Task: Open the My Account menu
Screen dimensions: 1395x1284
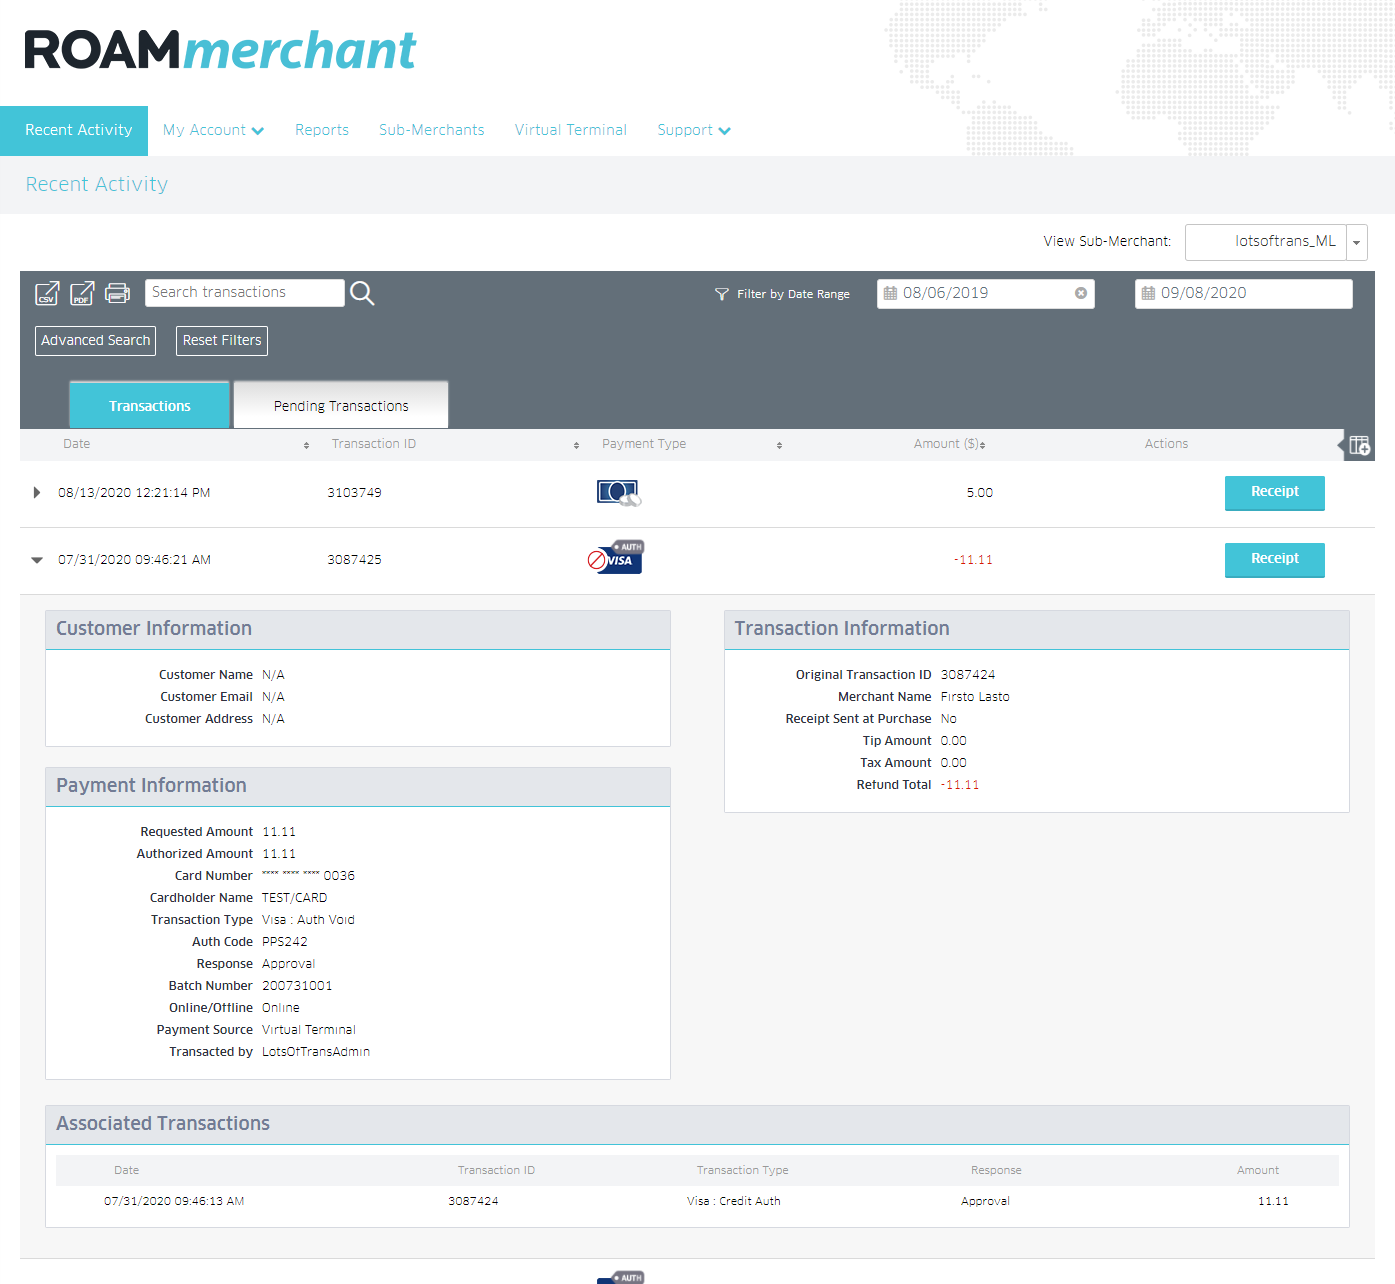Action: 213,130
